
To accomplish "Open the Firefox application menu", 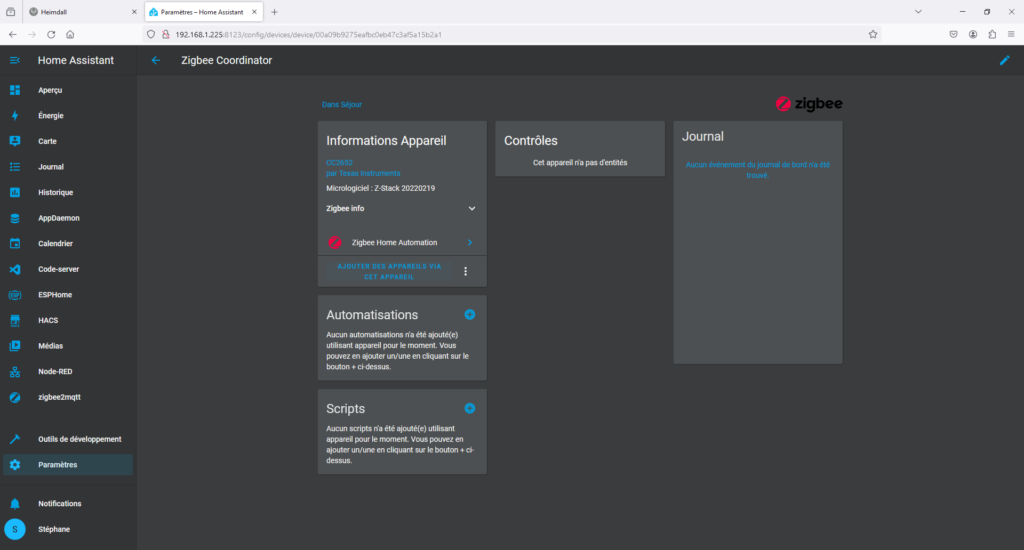I will [1011, 35].
